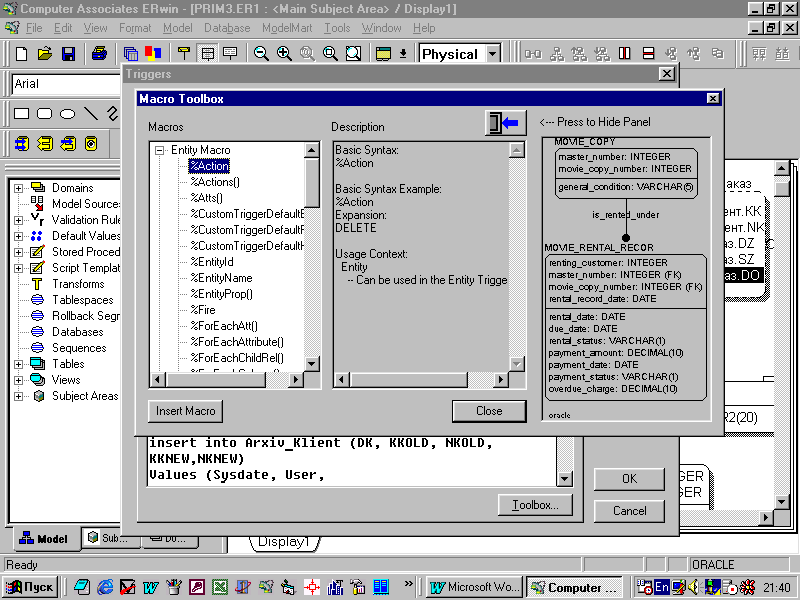Click Close in Macro Toolbox

489,411
